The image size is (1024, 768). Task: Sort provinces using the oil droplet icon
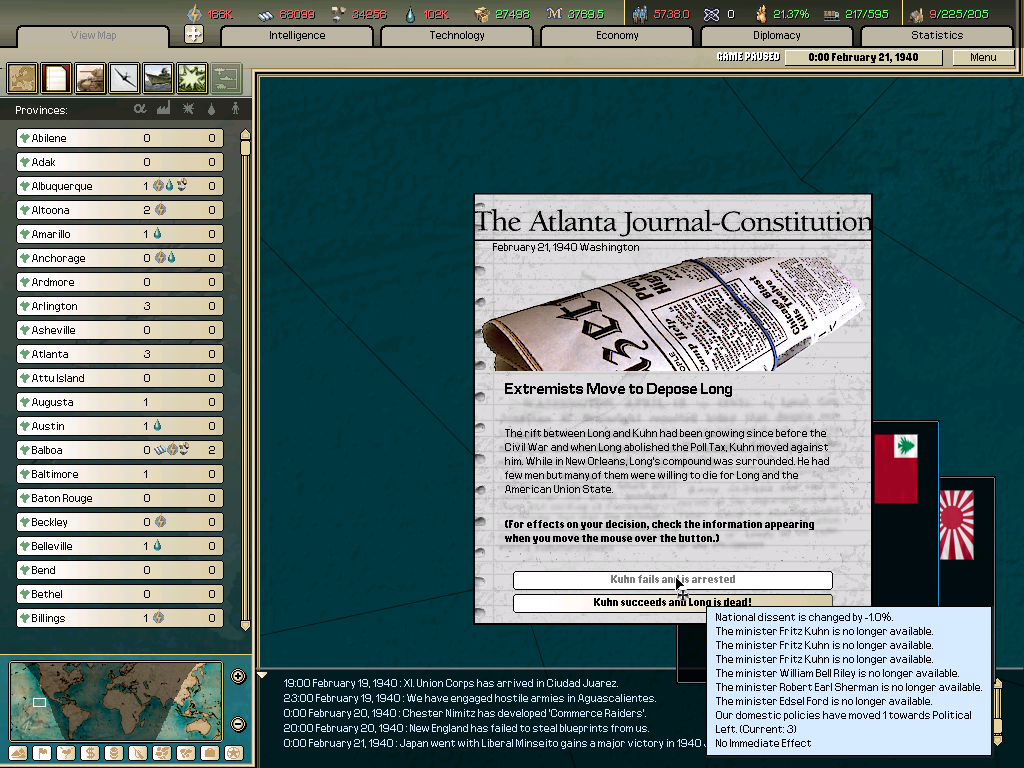point(210,107)
